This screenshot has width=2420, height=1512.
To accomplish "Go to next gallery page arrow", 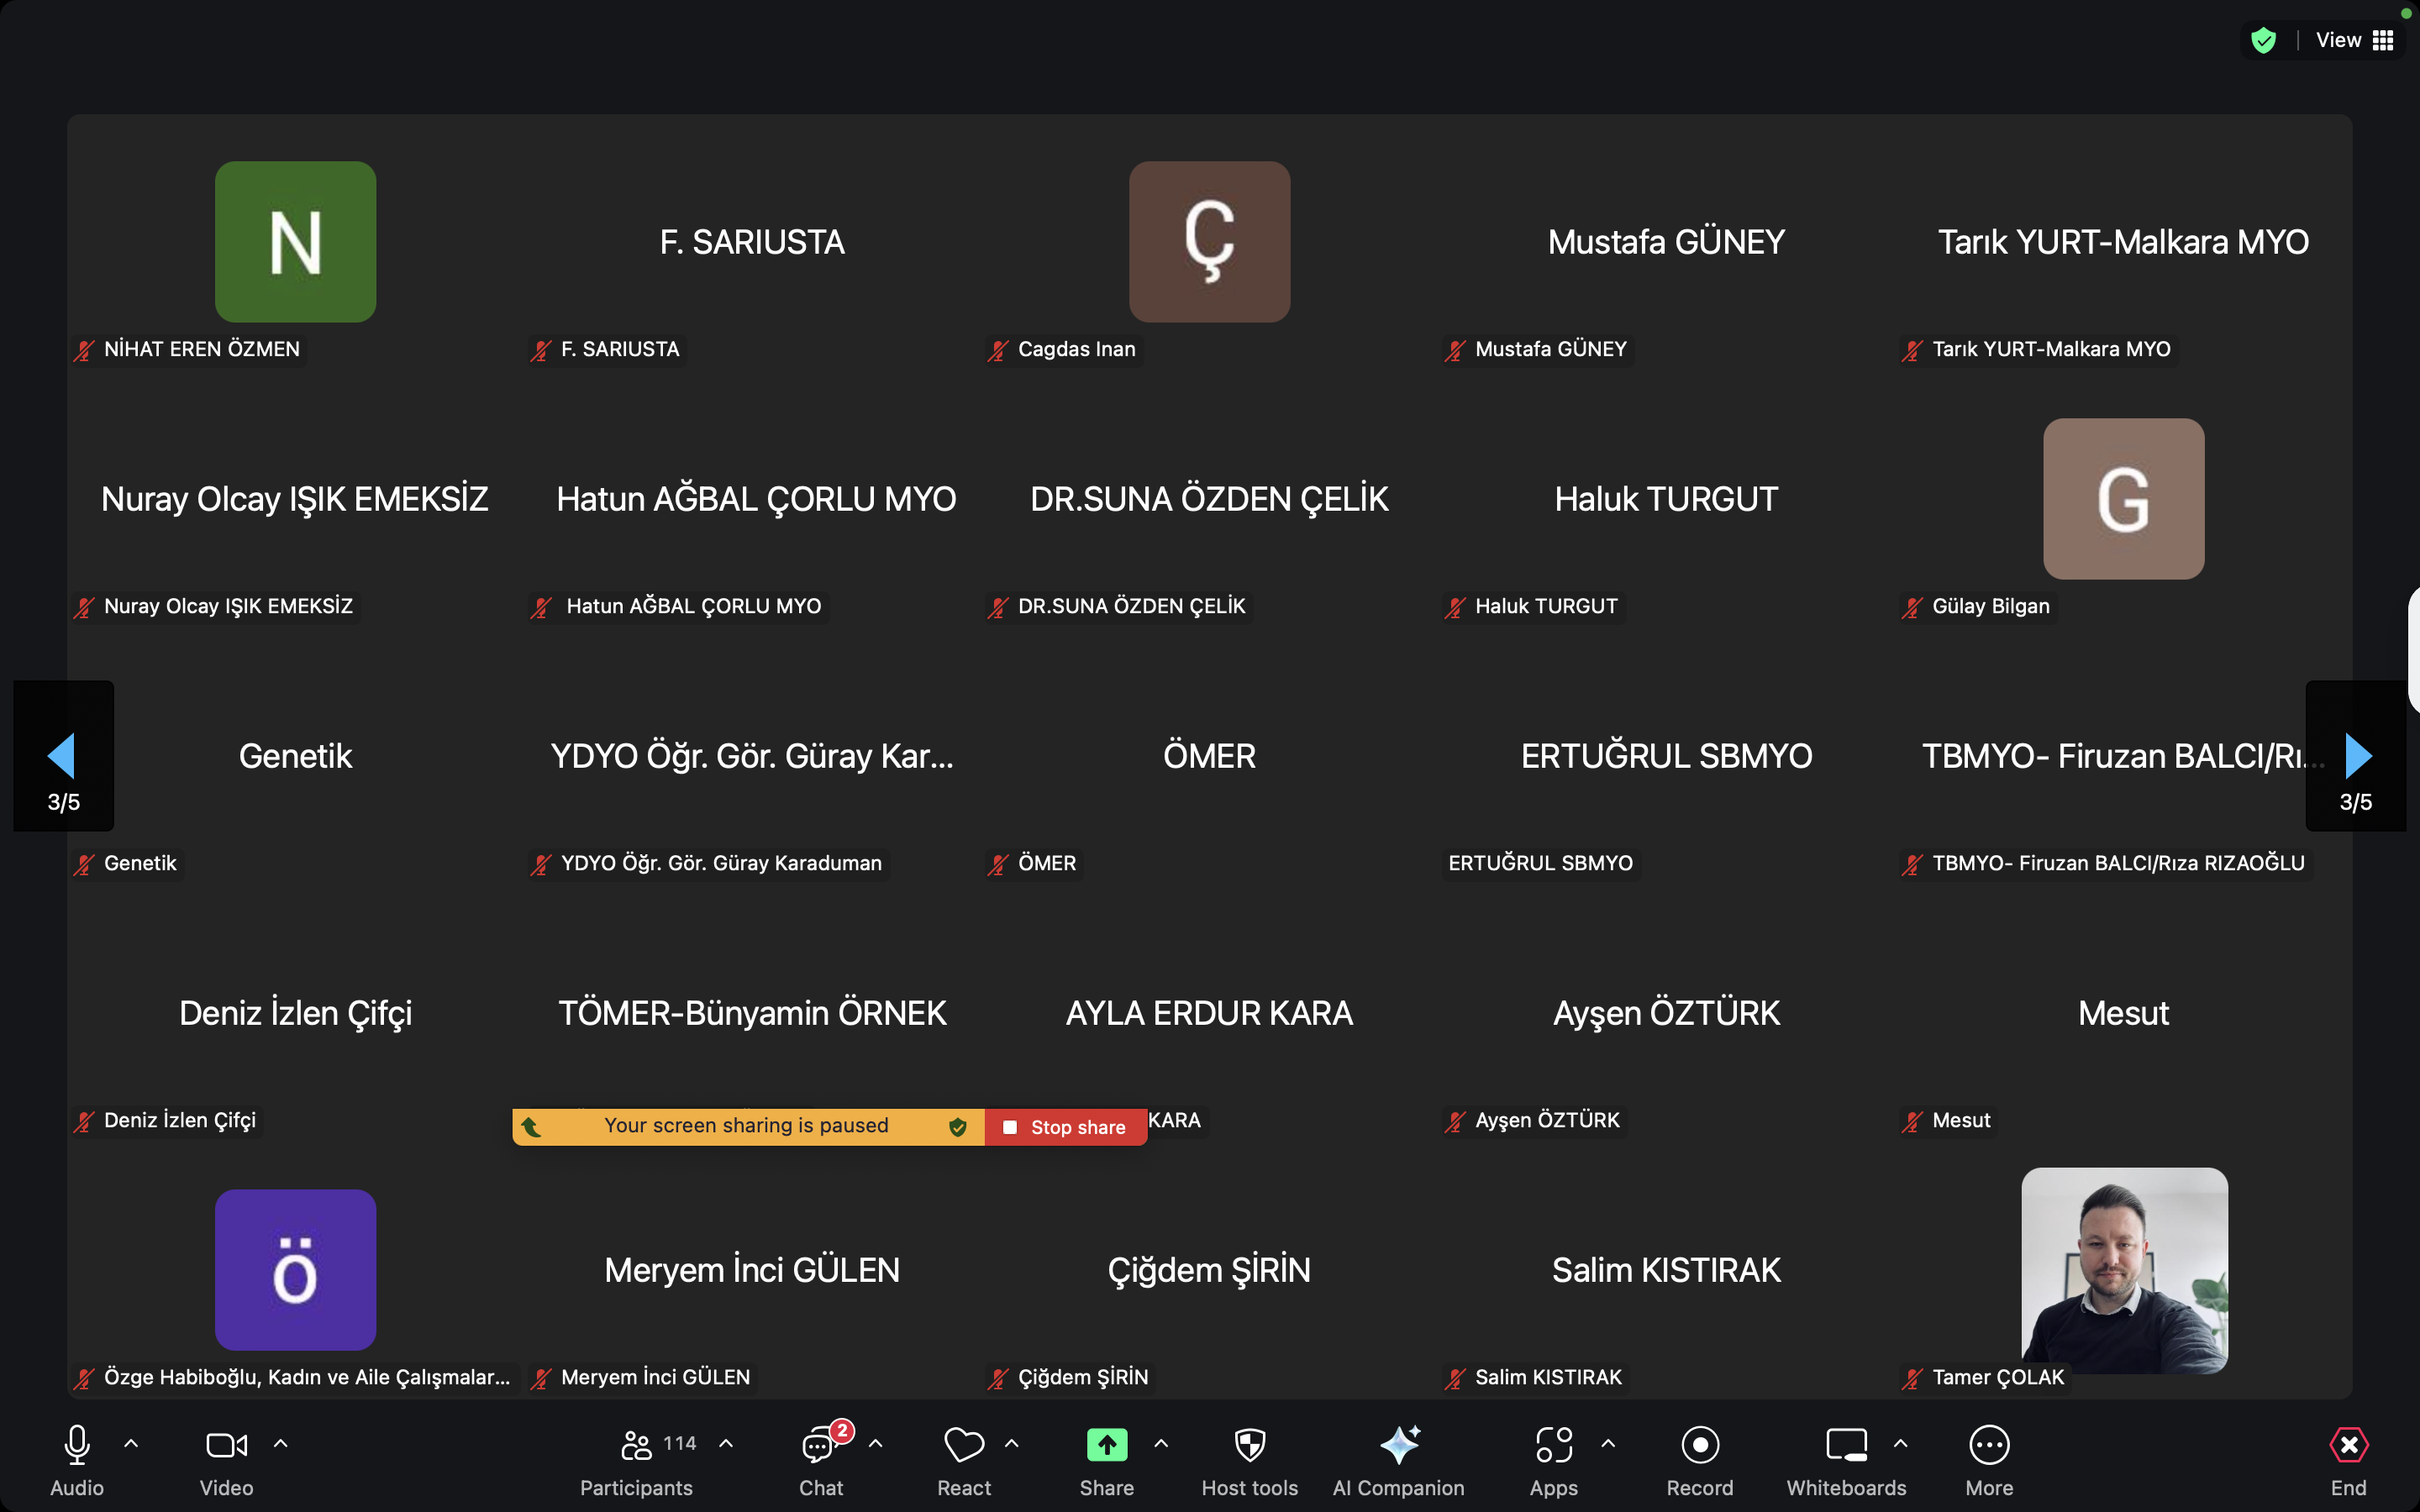I will pyautogui.click(x=2358, y=756).
